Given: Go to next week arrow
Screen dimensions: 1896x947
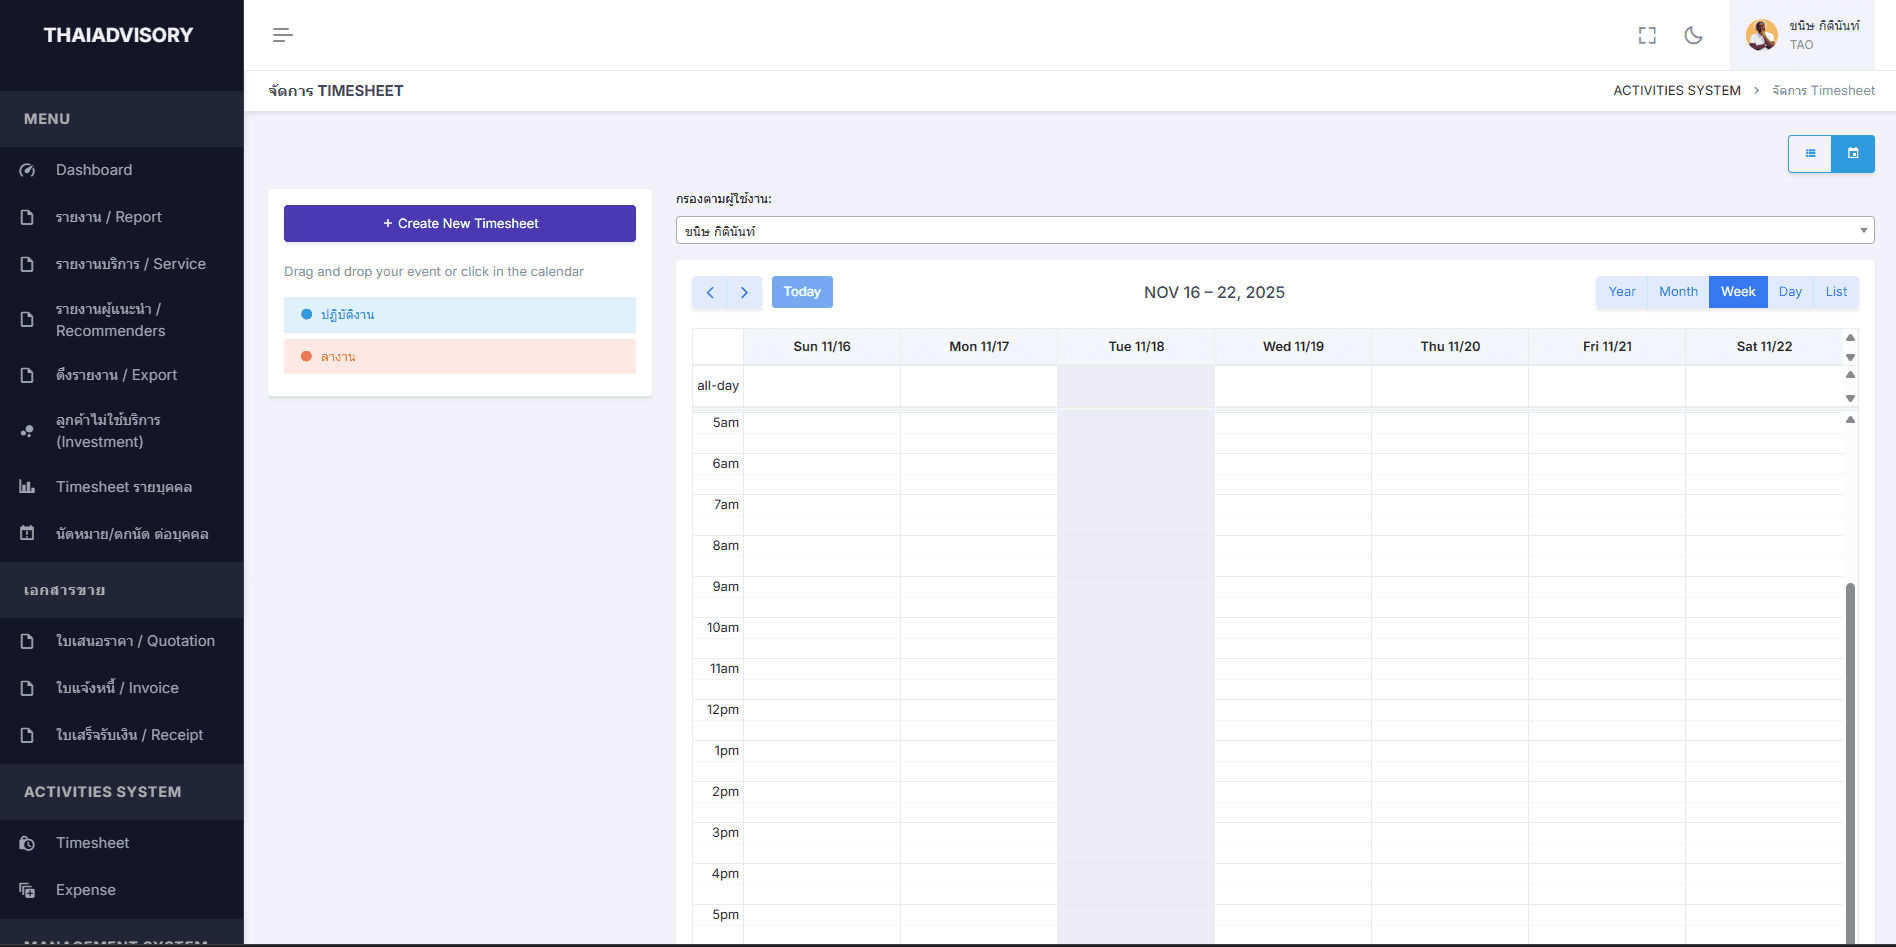Looking at the screenshot, I should [x=744, y=292].
